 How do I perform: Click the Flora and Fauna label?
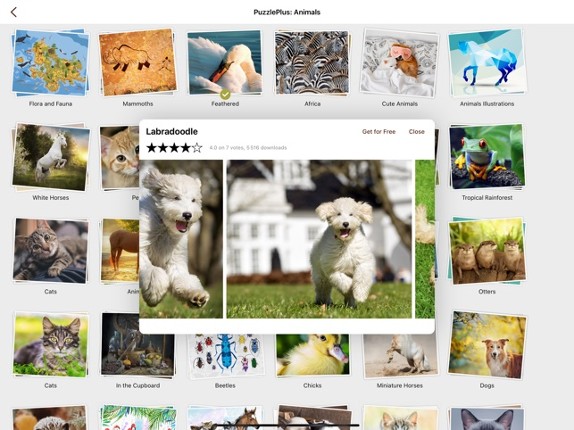coord(51,104)
